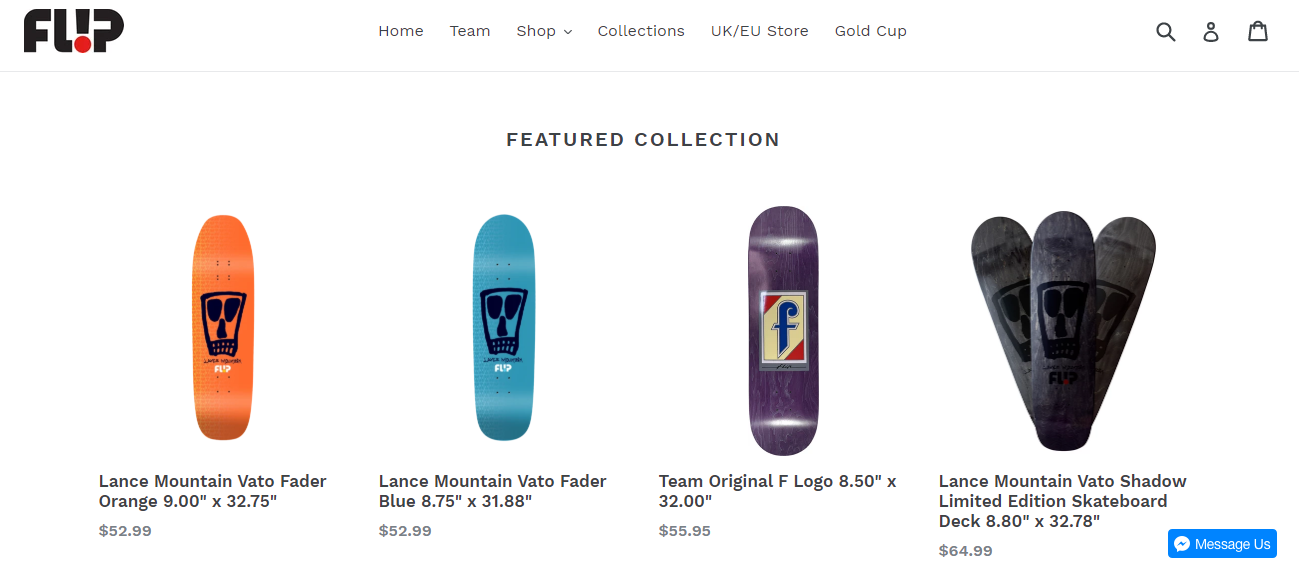Screen dimensions: 1299x579
Task: Click the Flip logo in header
Action: (x=74, y=31)
